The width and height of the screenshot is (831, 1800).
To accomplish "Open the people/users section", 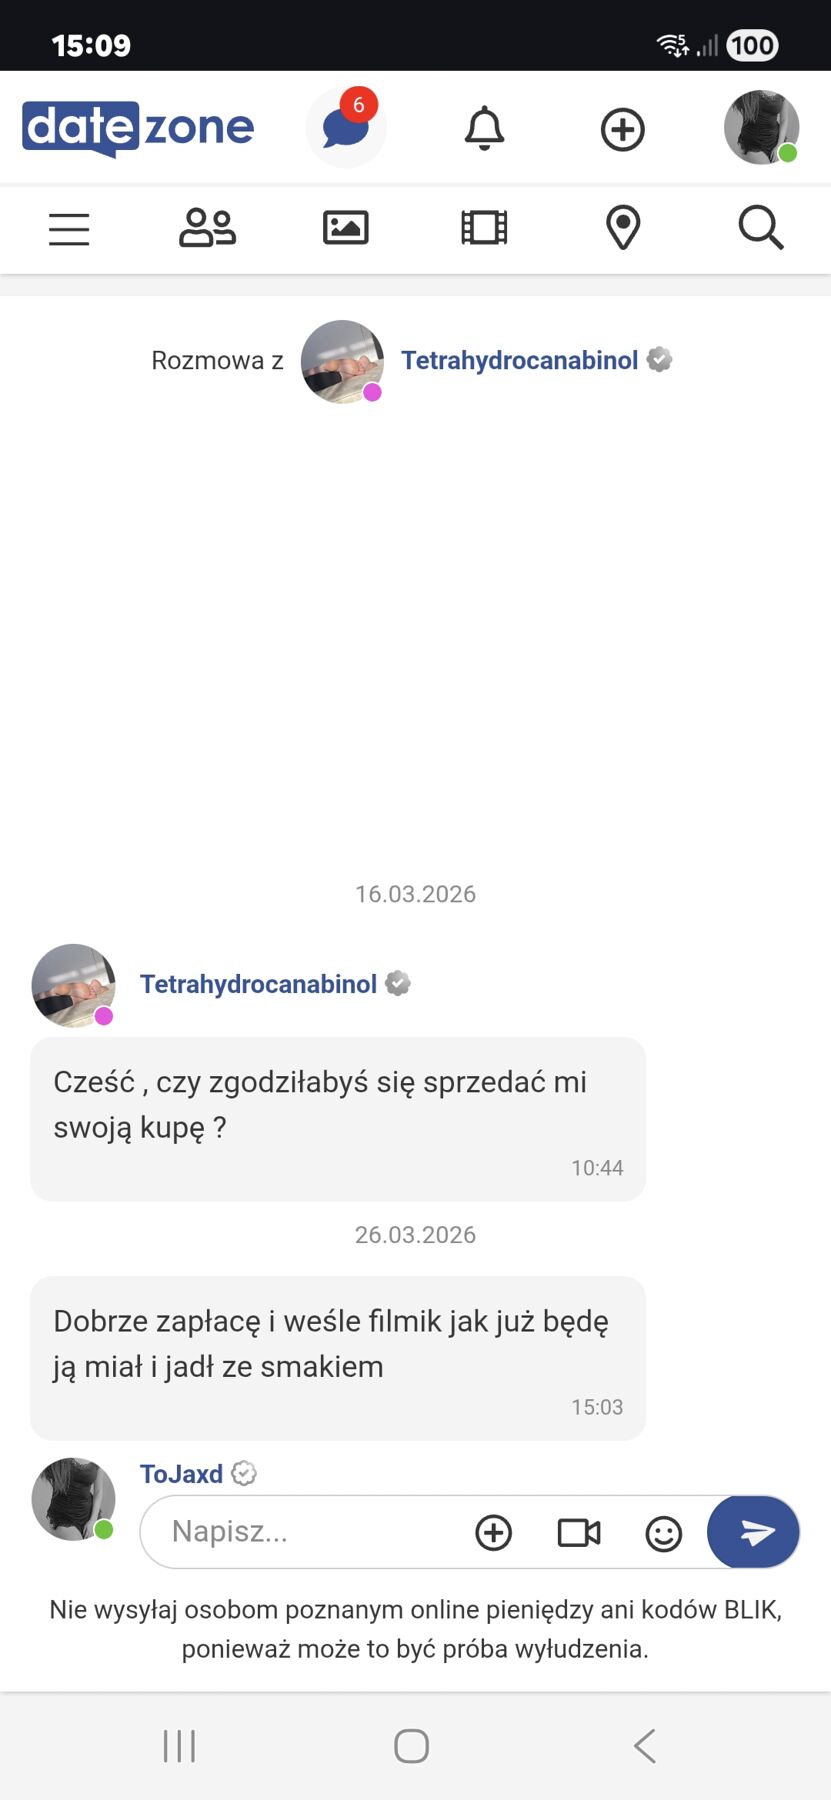I will pos(207,228).
